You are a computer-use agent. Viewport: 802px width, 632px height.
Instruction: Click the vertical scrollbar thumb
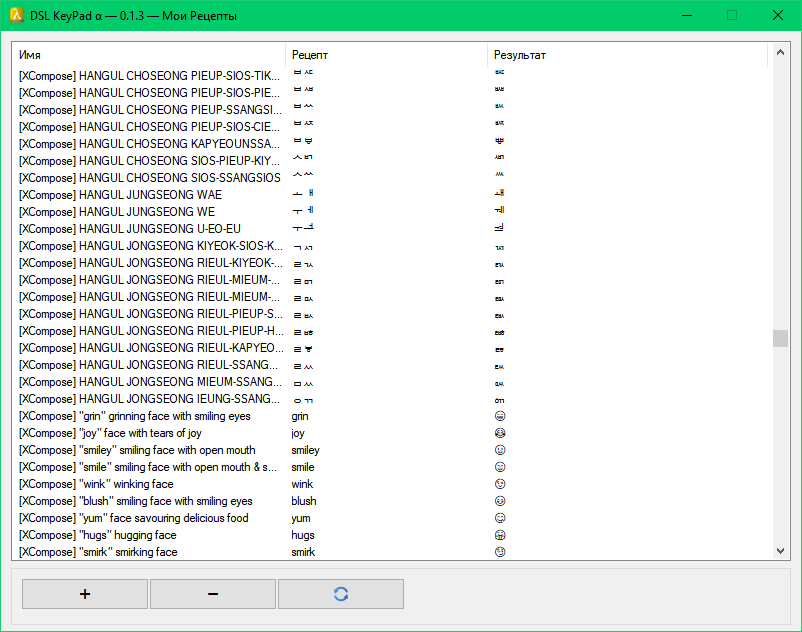tap(780, 339)
